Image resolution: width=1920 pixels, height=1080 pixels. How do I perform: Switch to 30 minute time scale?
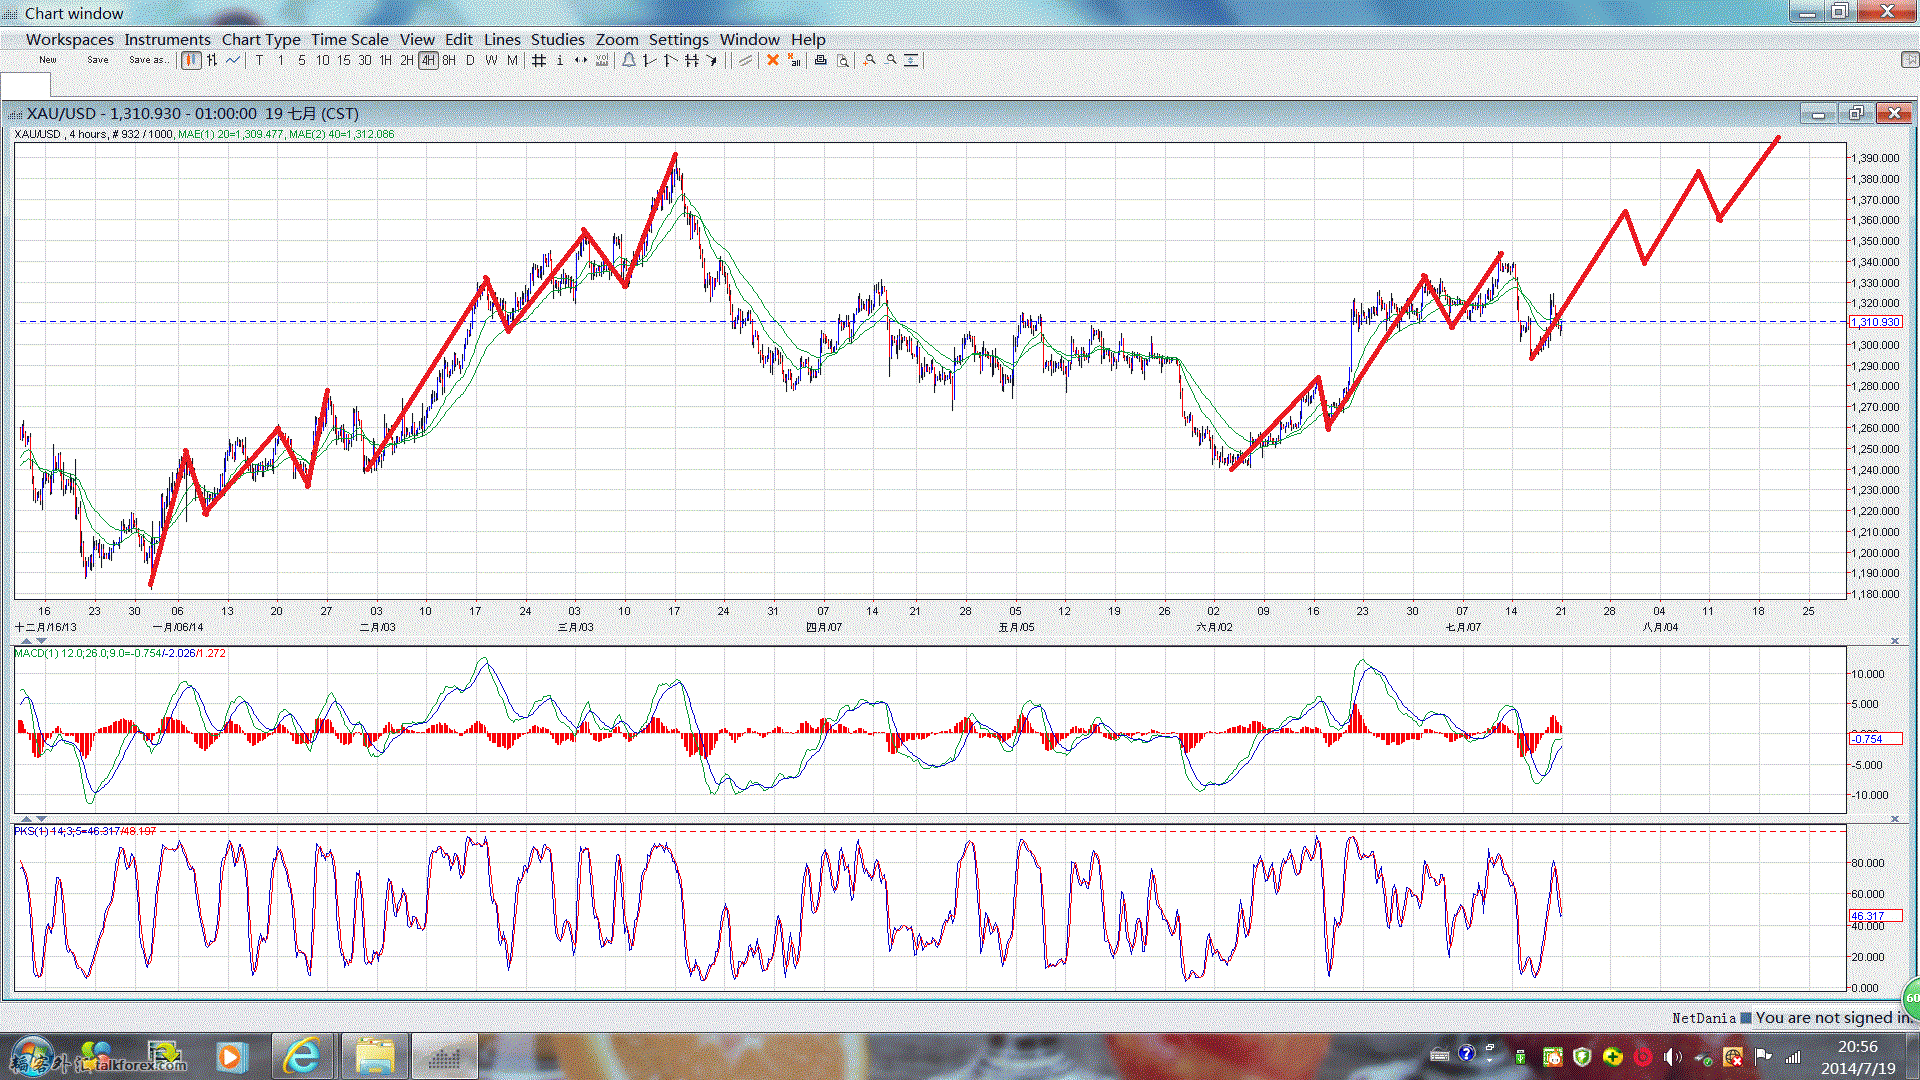tap(365, 60)
